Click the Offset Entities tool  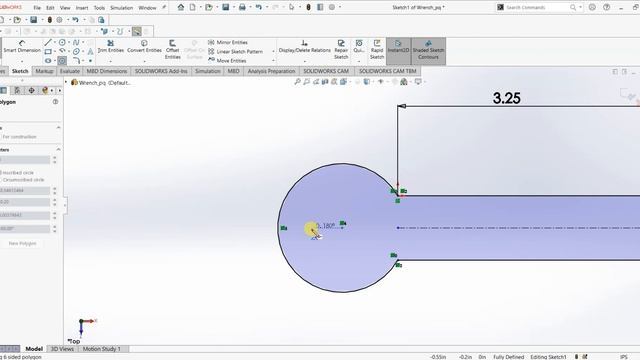[172, 49]
